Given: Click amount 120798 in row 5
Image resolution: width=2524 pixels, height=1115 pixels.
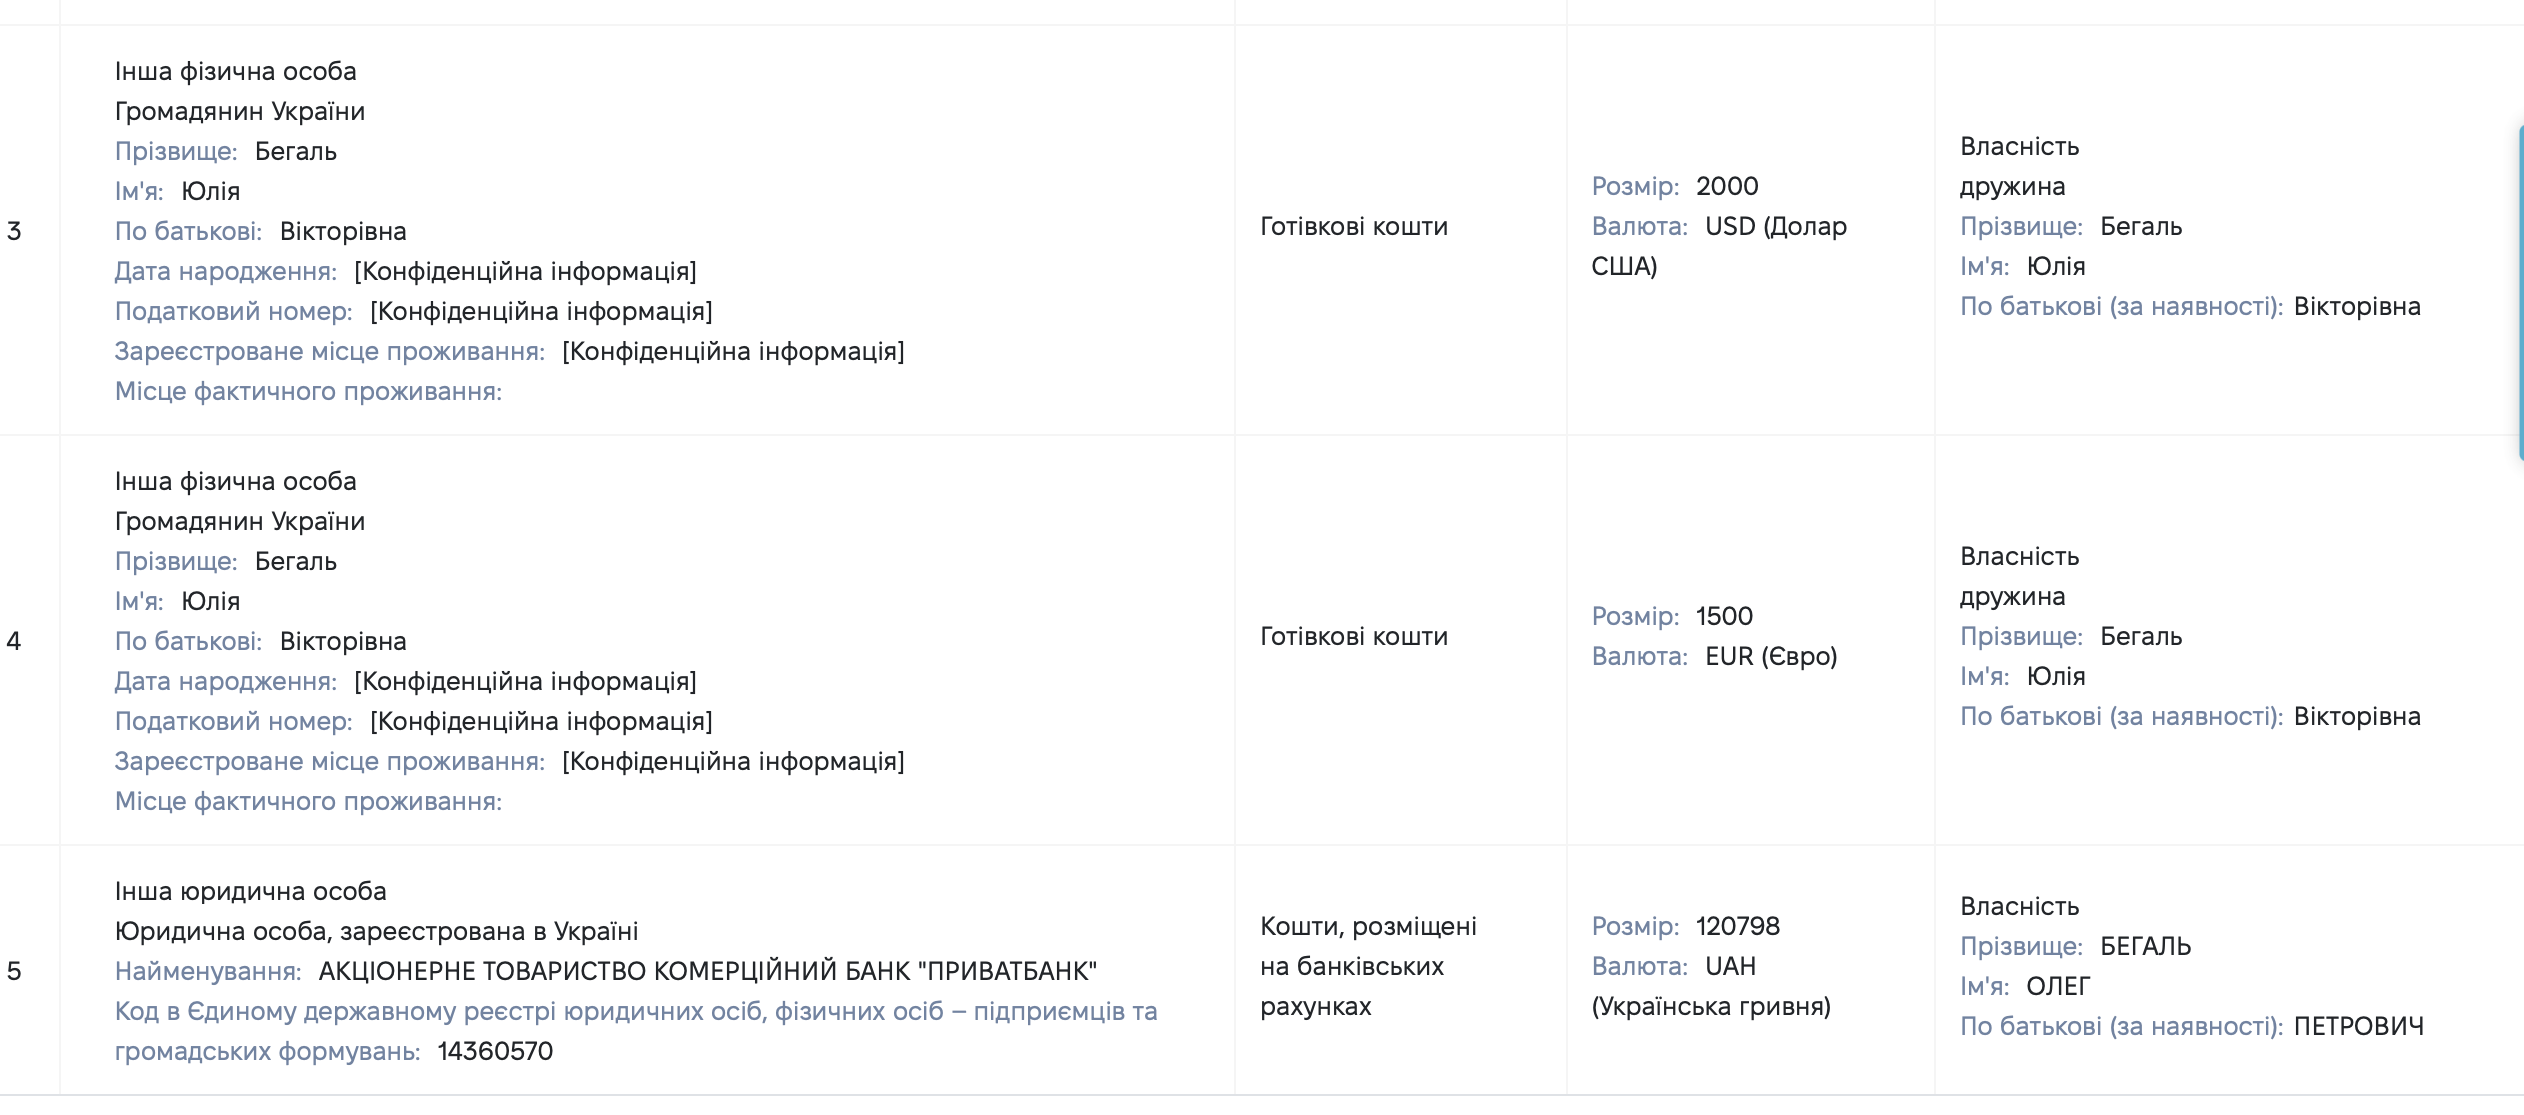Looking at the screenshot, I should coord(1738,926).
